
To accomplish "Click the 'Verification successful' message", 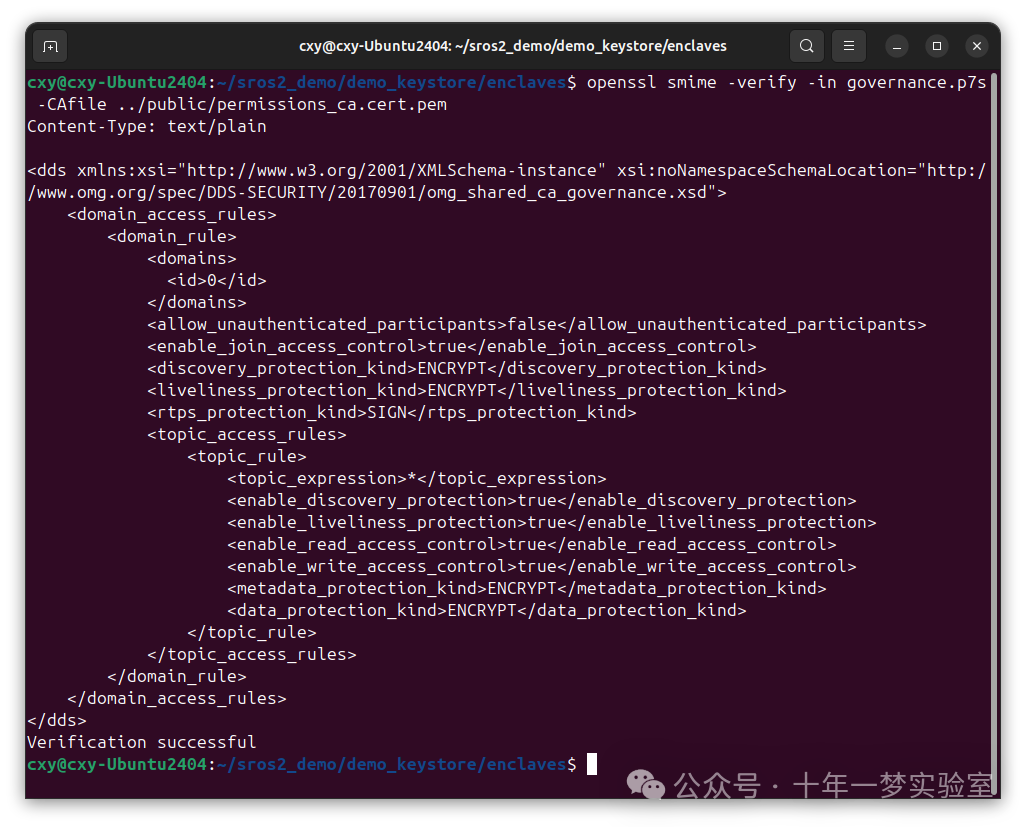I will (x=141, y=743).
